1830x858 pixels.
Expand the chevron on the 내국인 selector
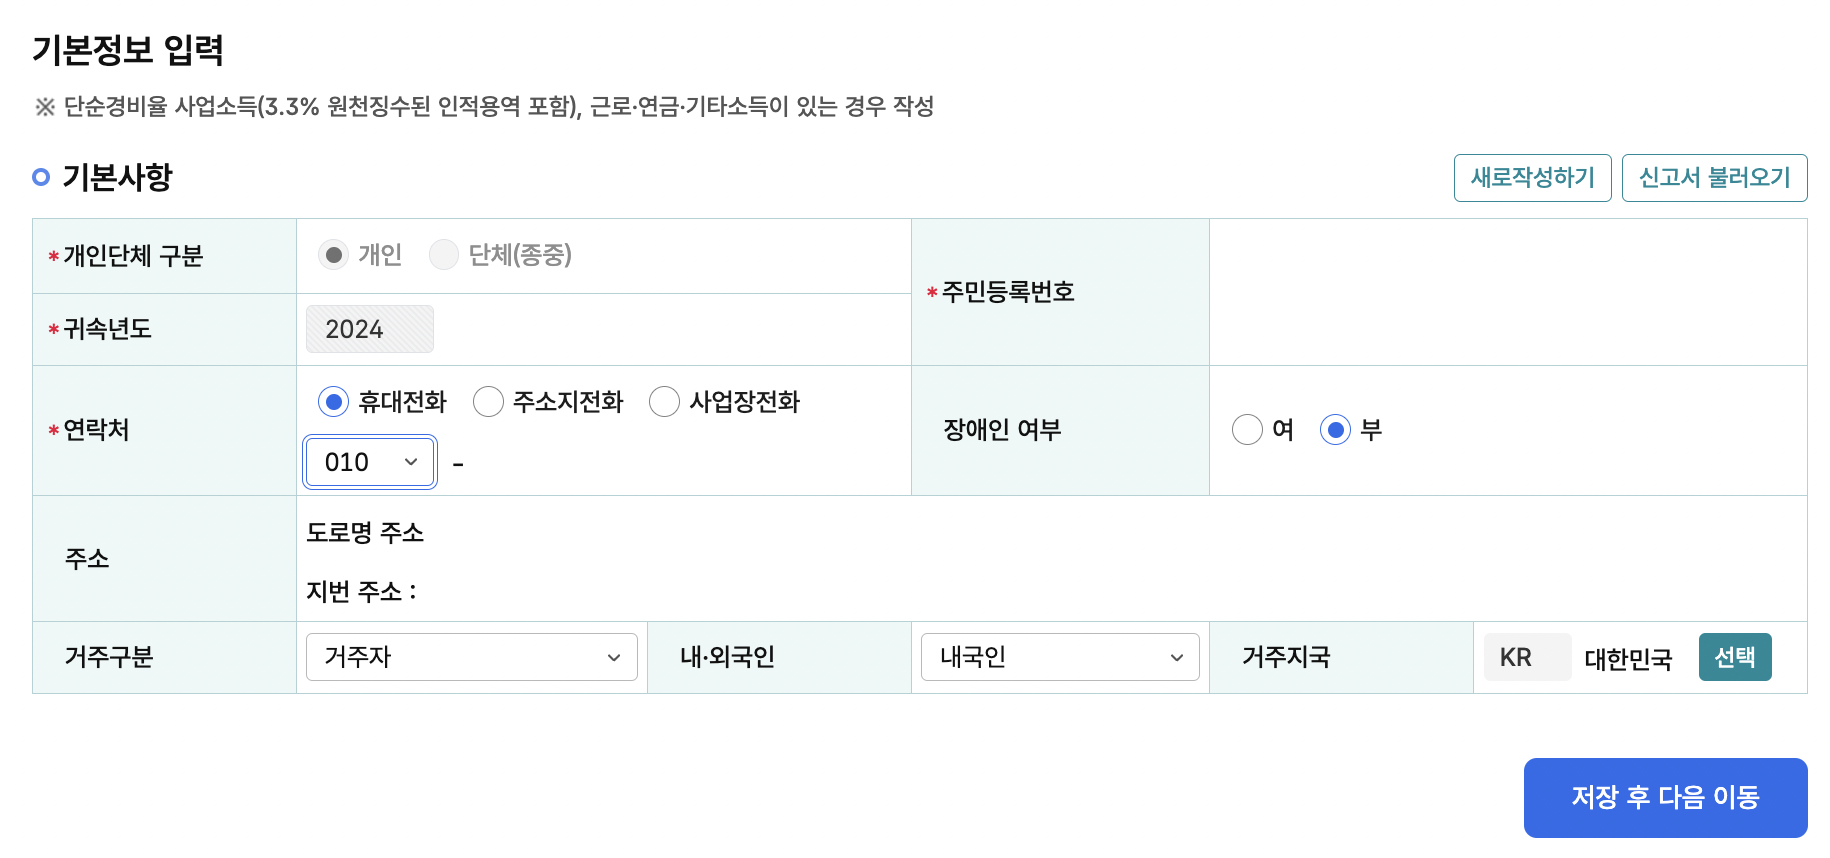1176,657
